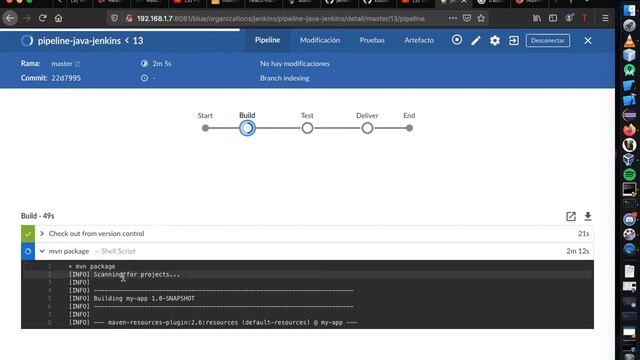Screen dimensions: 640x360
Task: Click the running status icon beside pipeline name
Action: tap(27, 40)
